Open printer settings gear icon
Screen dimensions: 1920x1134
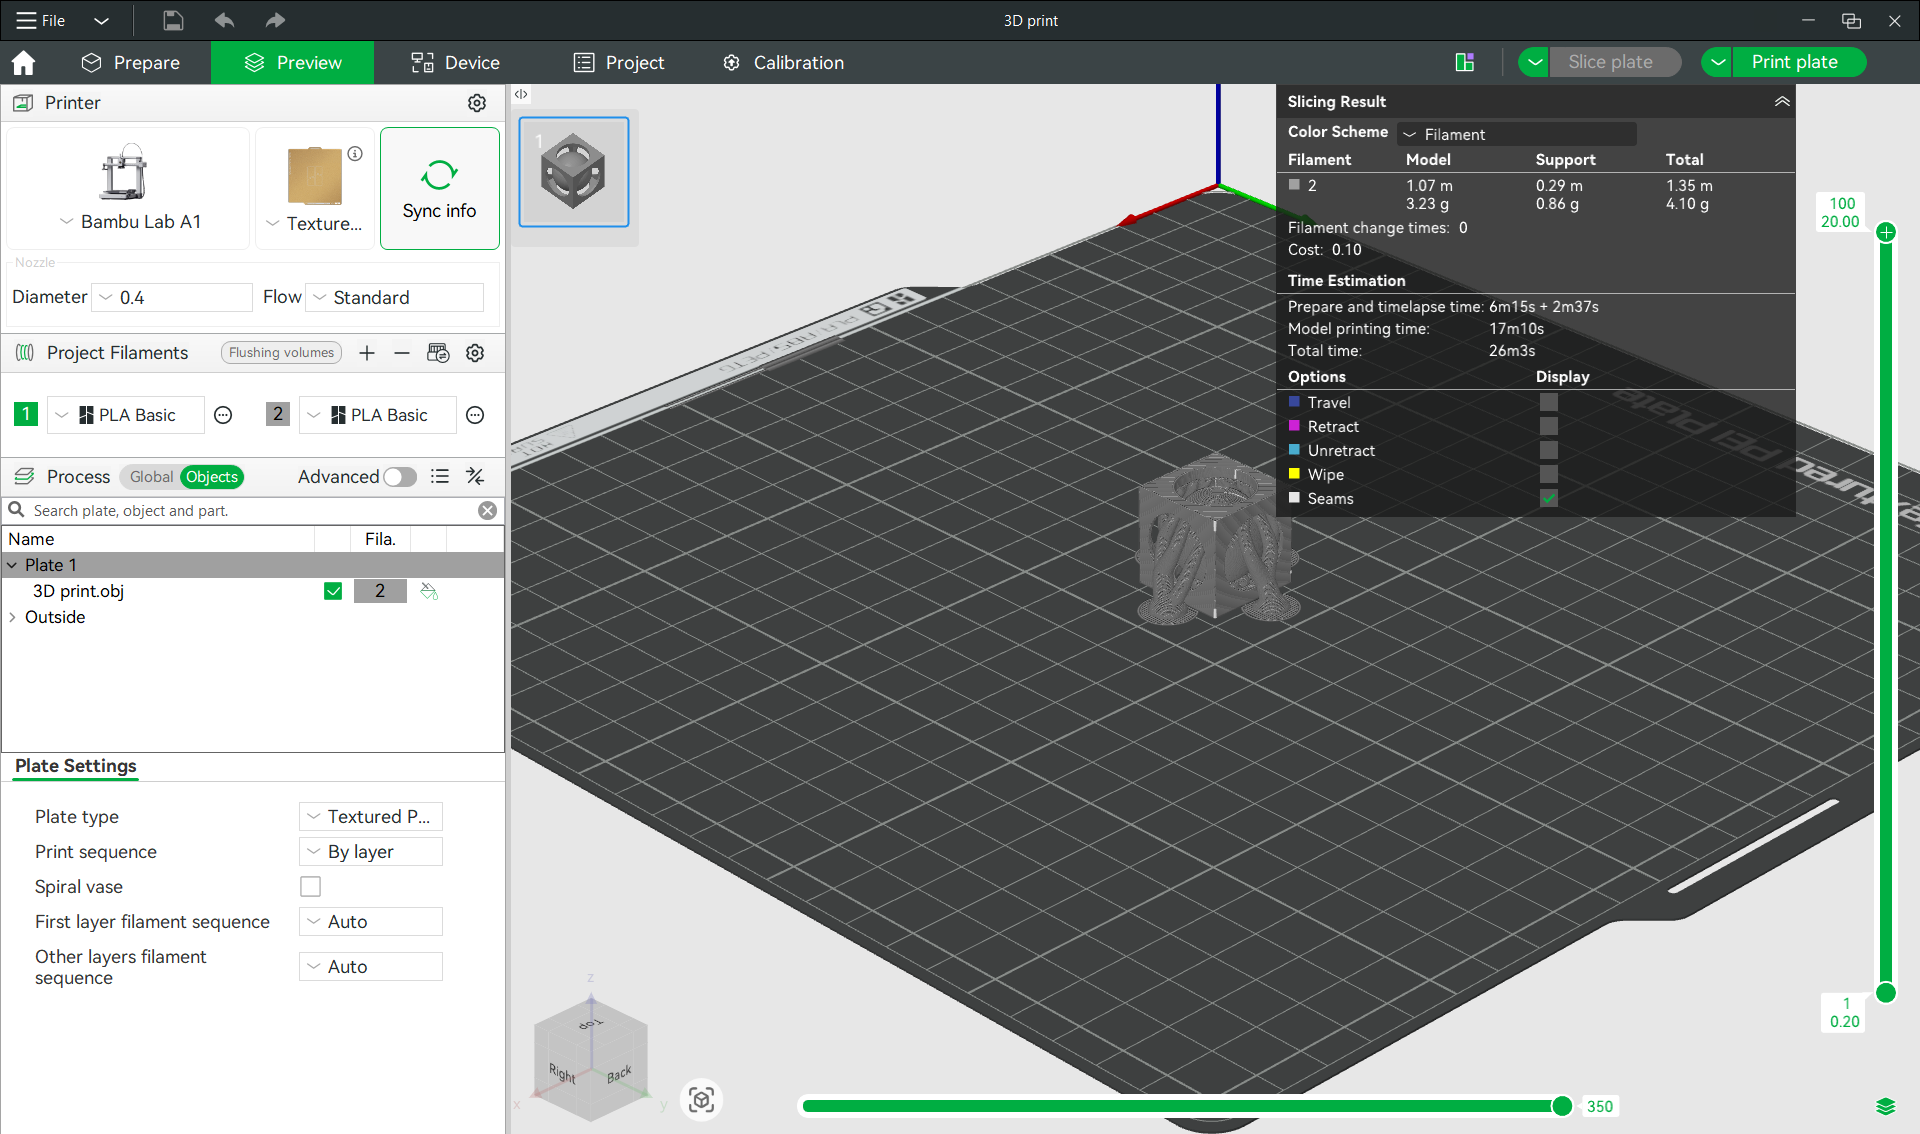477,103
